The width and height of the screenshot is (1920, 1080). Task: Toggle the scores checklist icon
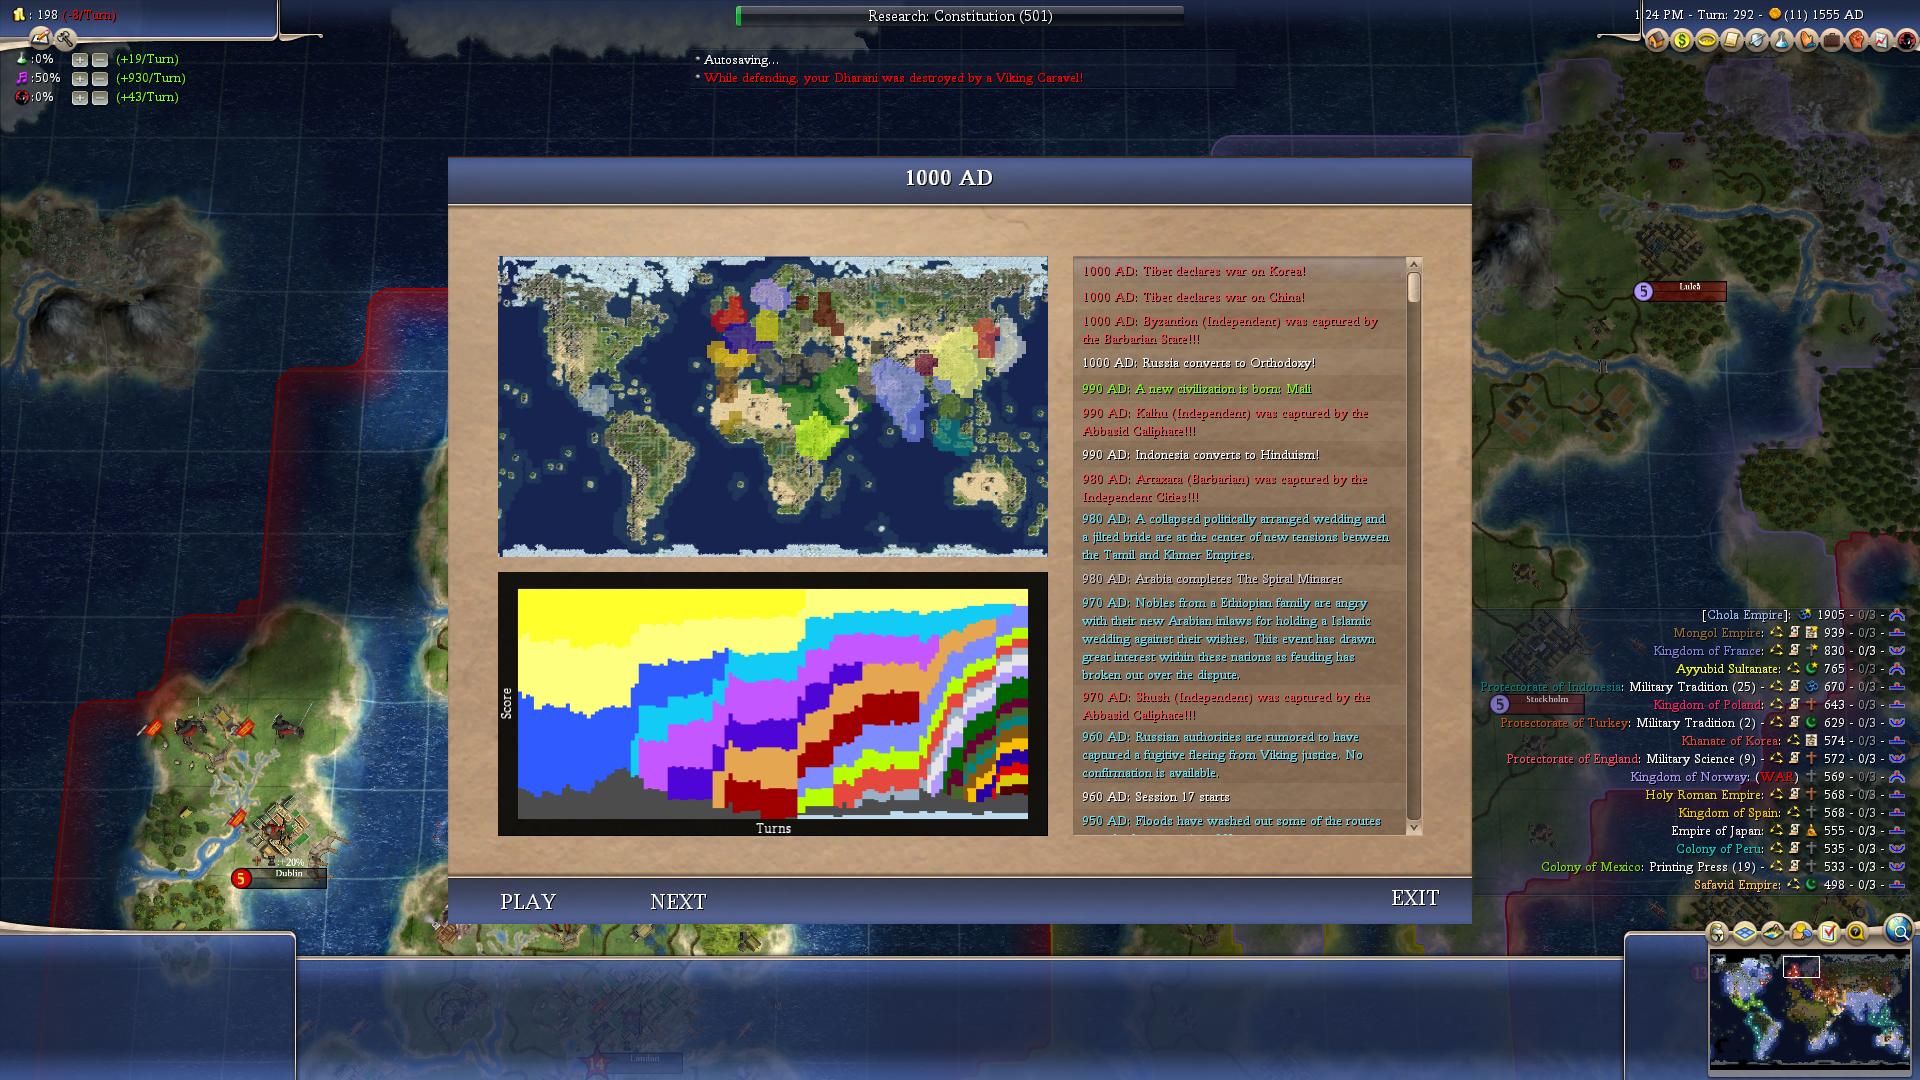[x=1829, y=933]
